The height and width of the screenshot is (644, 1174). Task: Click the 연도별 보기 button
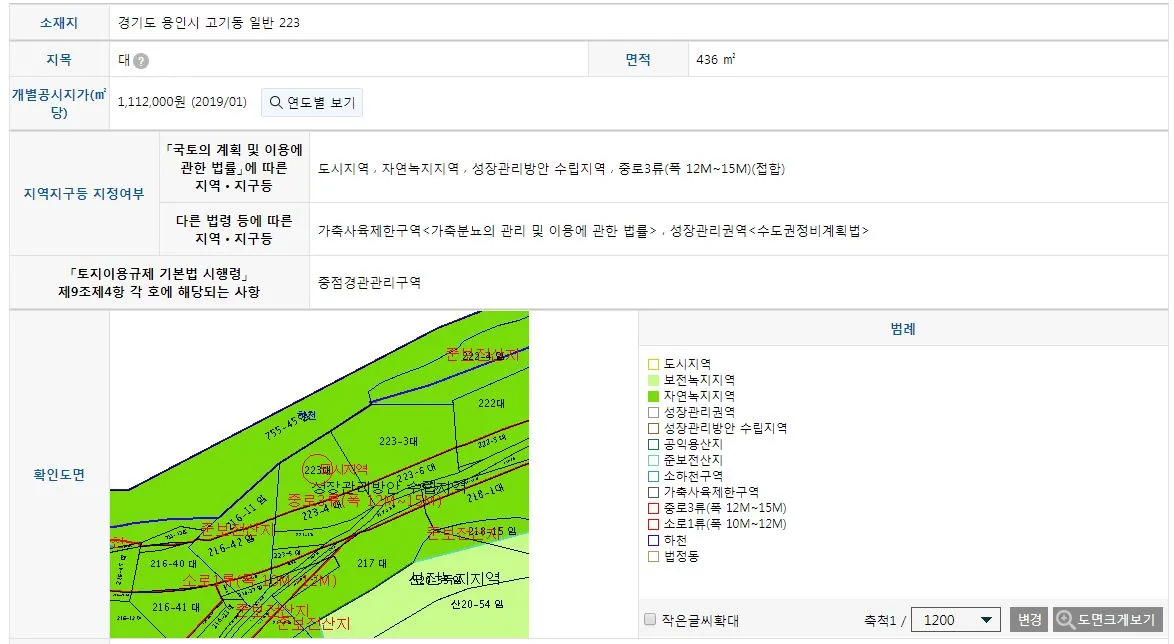tap(313, 102)
